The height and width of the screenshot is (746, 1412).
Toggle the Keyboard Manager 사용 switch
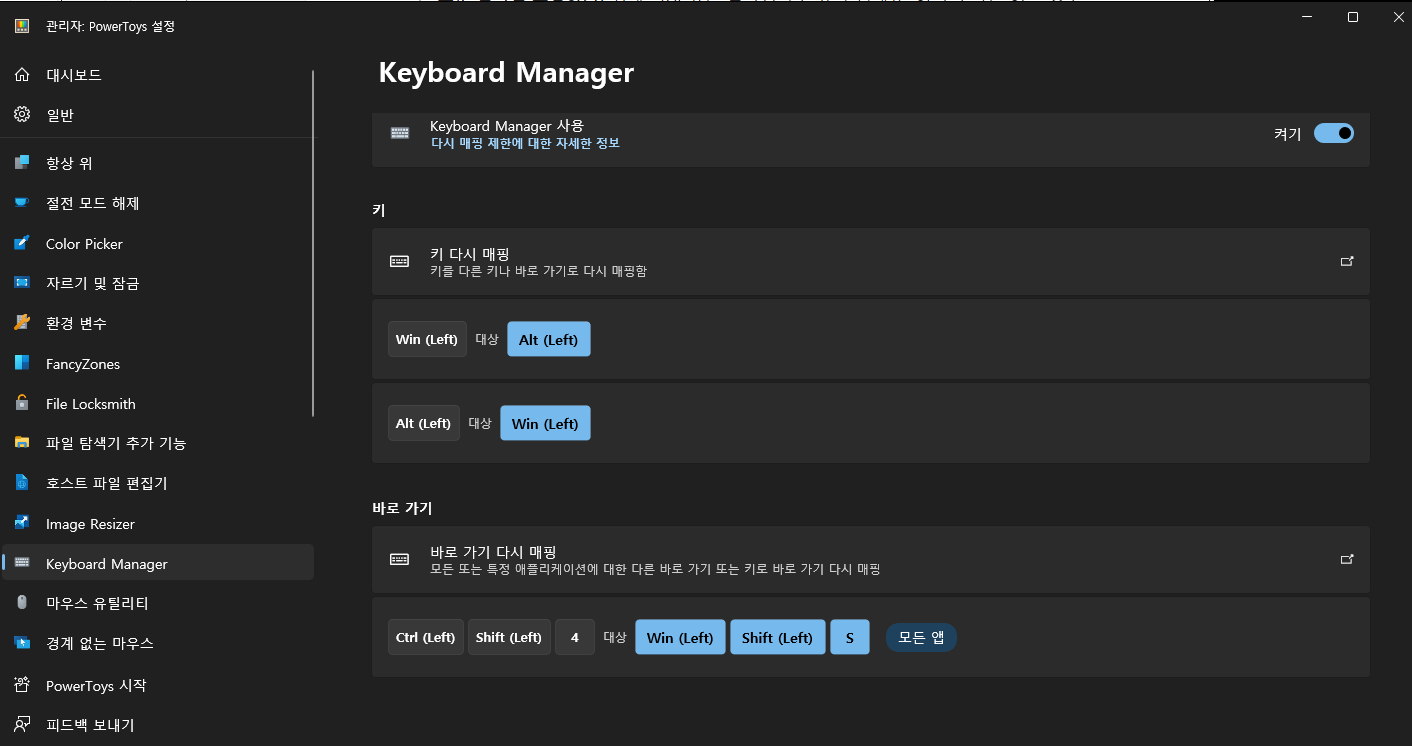point(1333,133)
